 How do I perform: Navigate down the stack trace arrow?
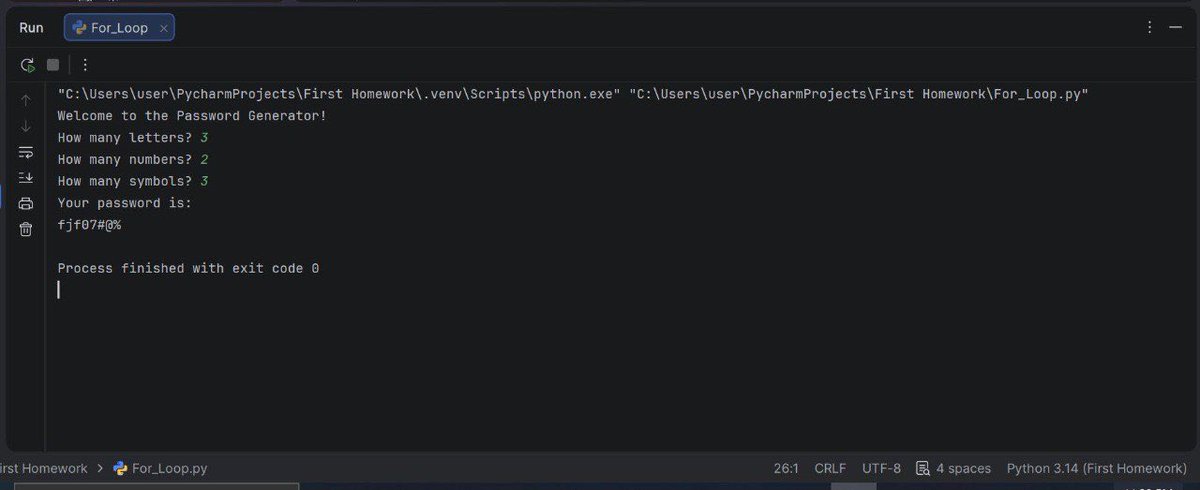pos(26,126)
